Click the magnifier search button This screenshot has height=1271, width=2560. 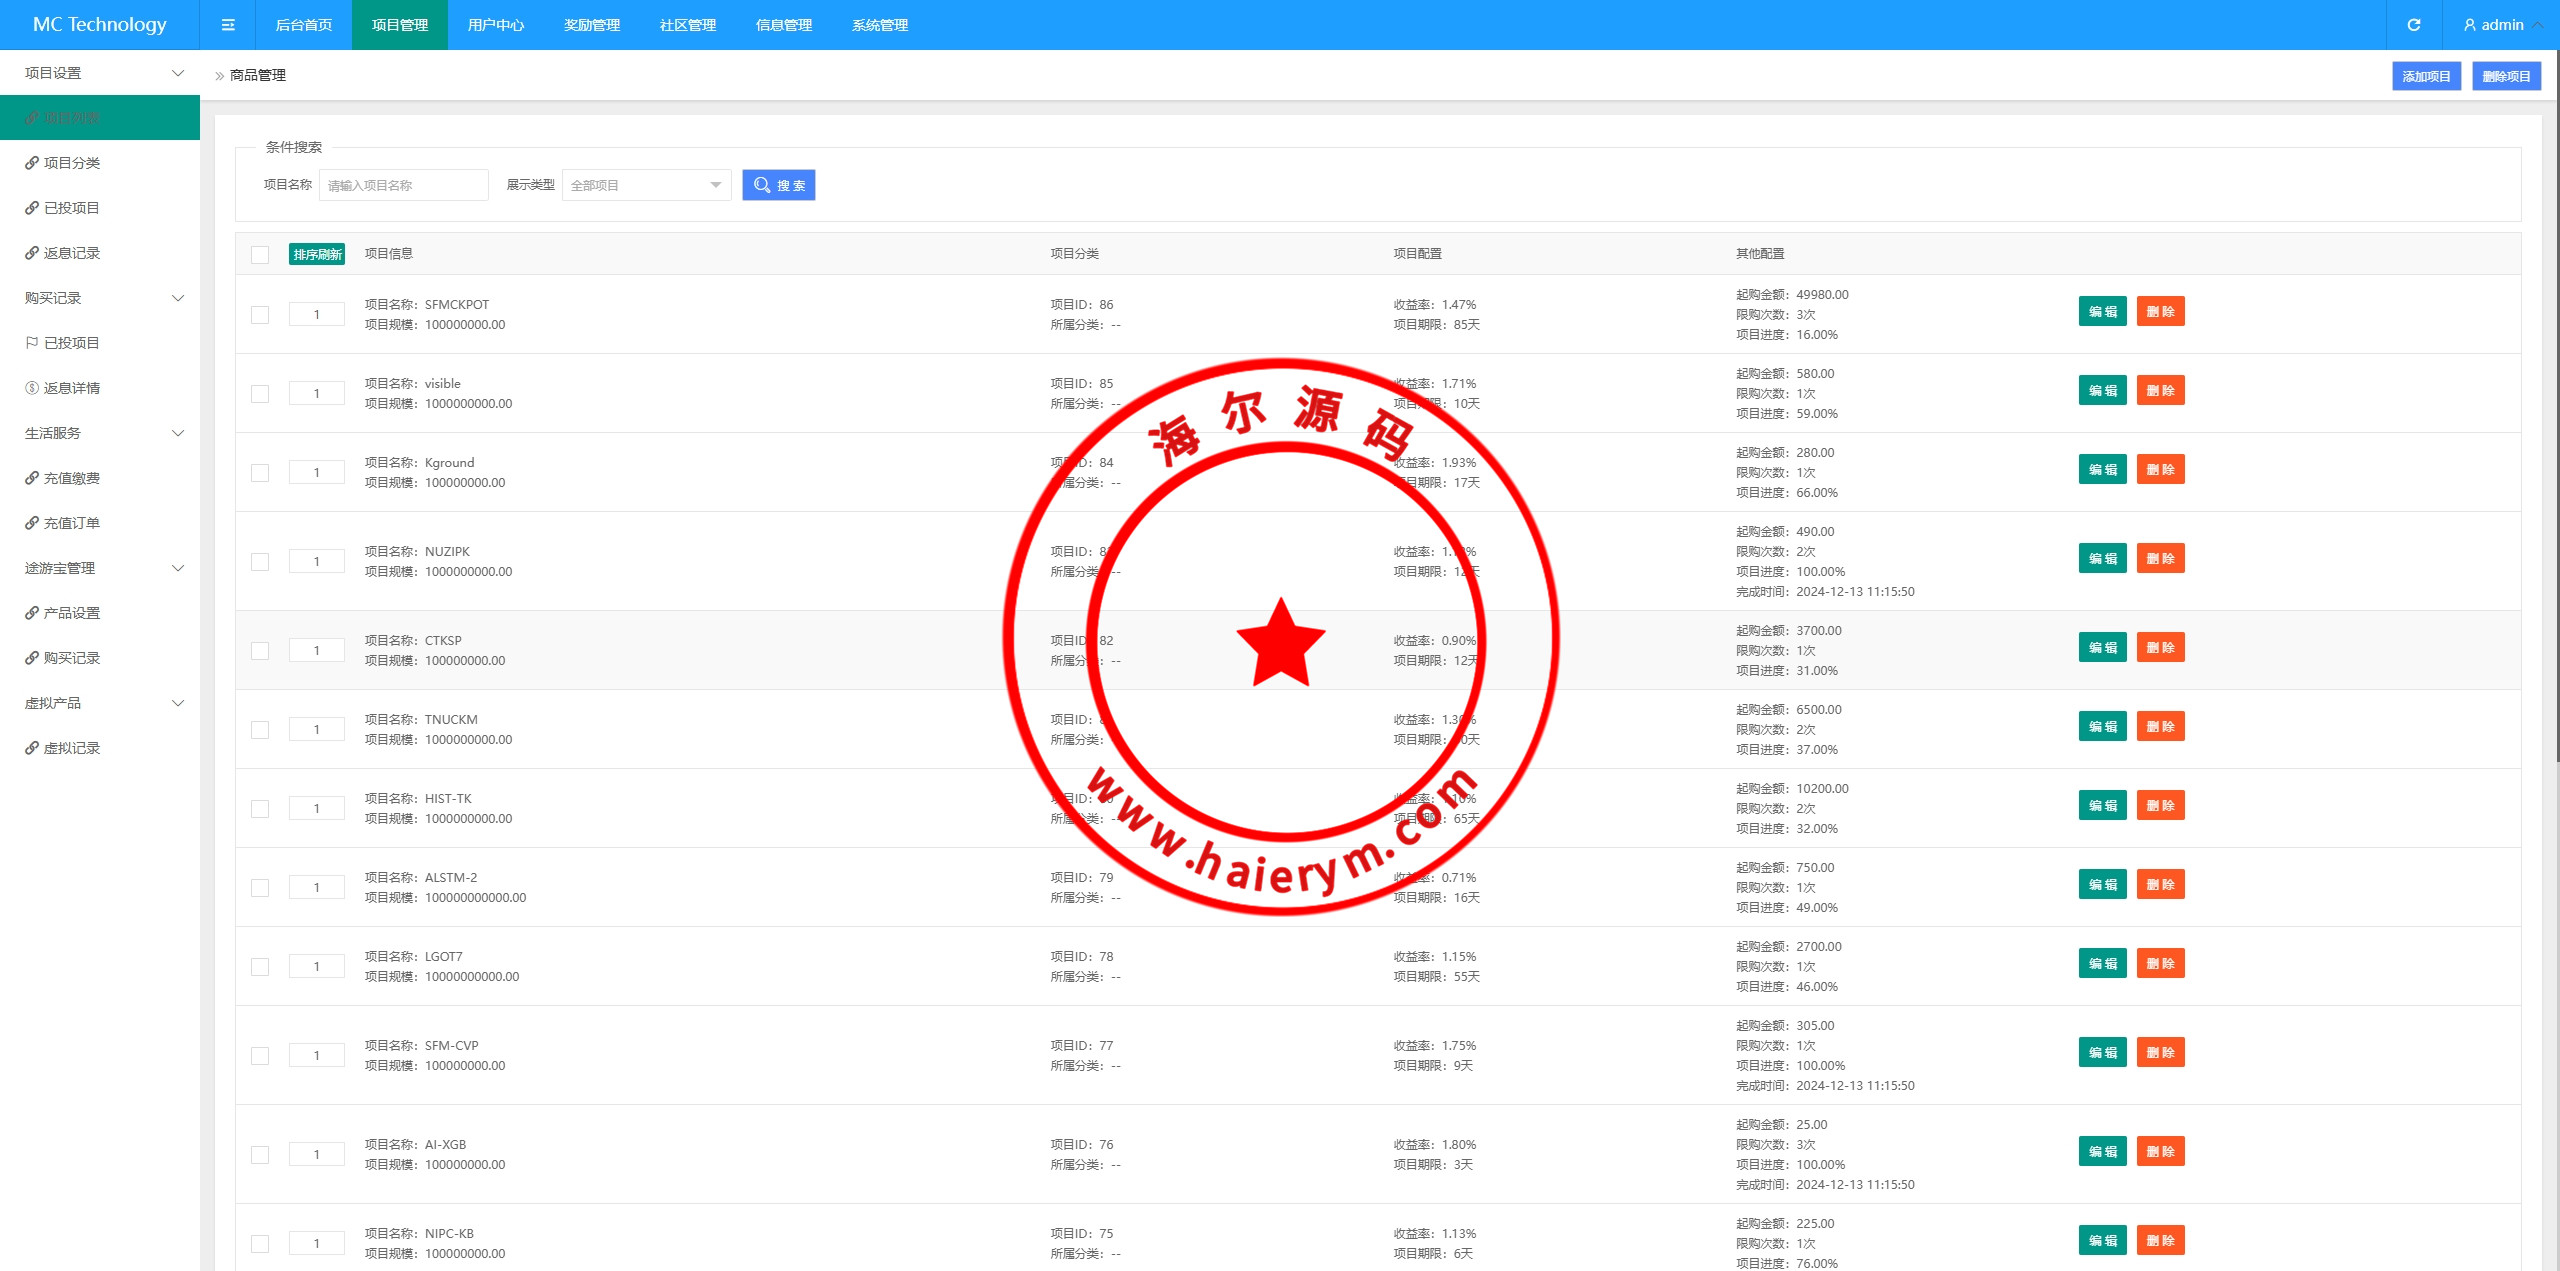point(778,185)
